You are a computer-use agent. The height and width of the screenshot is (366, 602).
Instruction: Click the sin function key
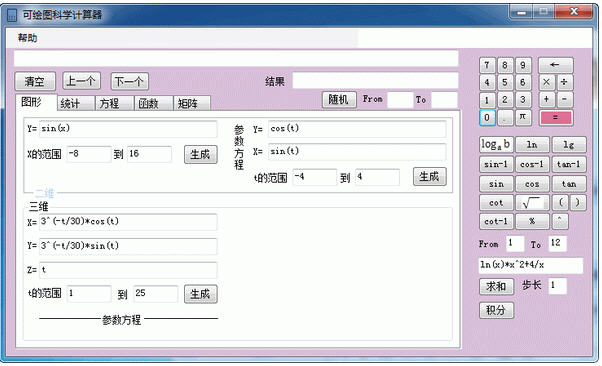tap(496, 184)
